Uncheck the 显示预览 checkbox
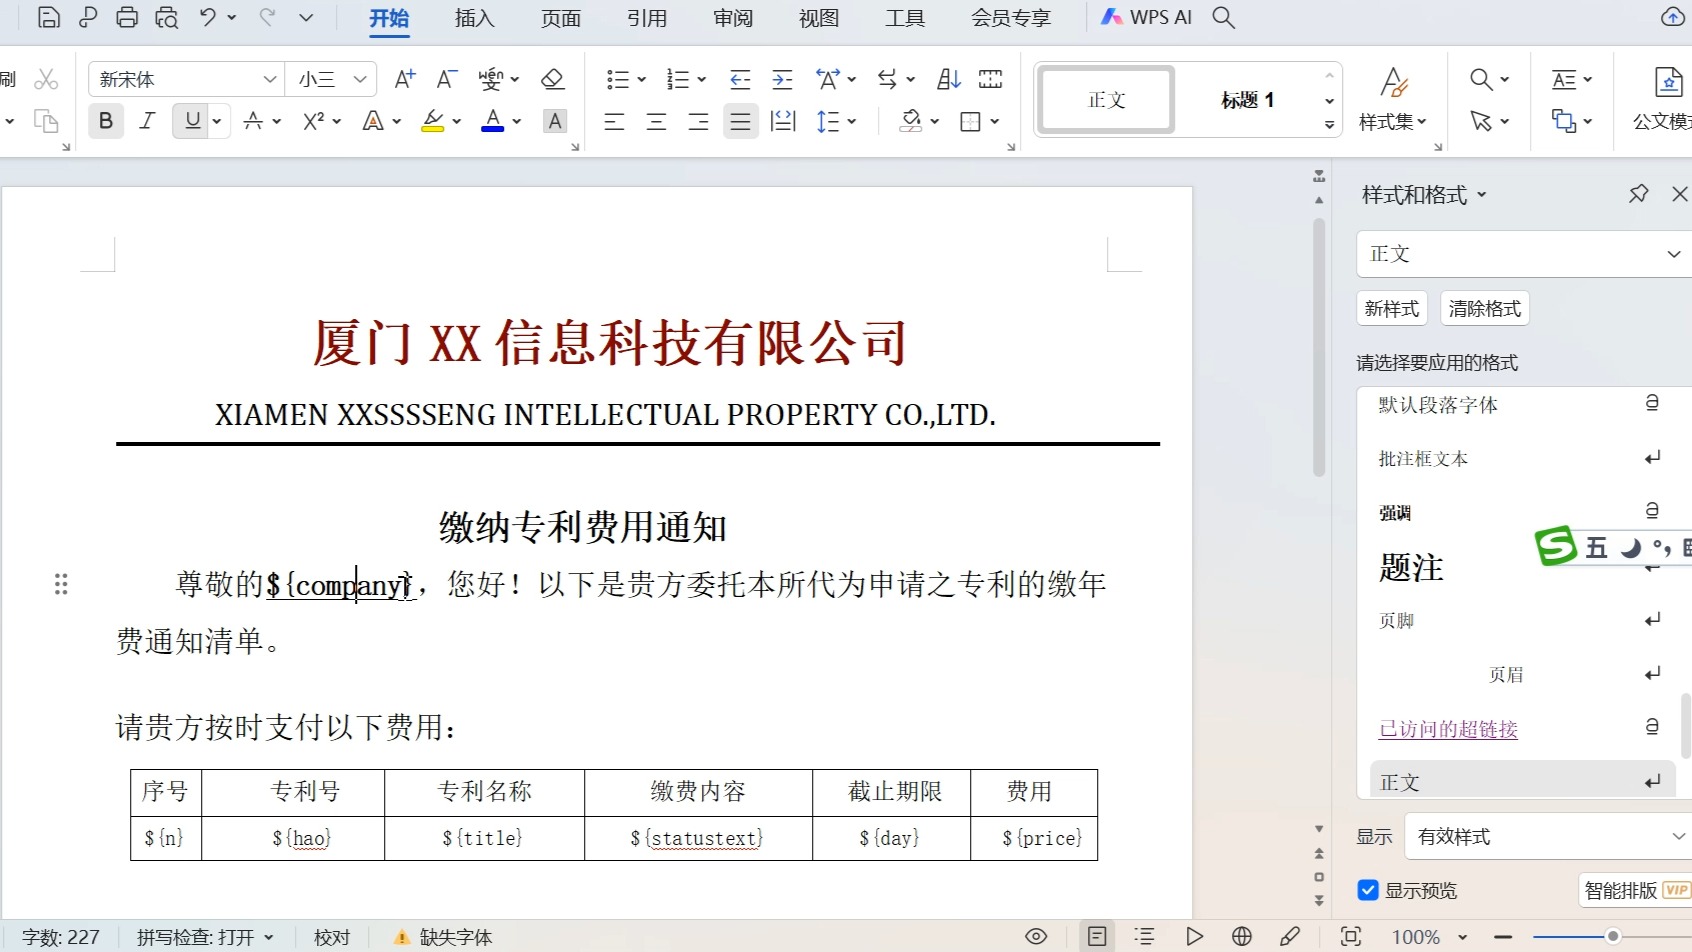The image size is (1692, 952). pos(1368,890)
